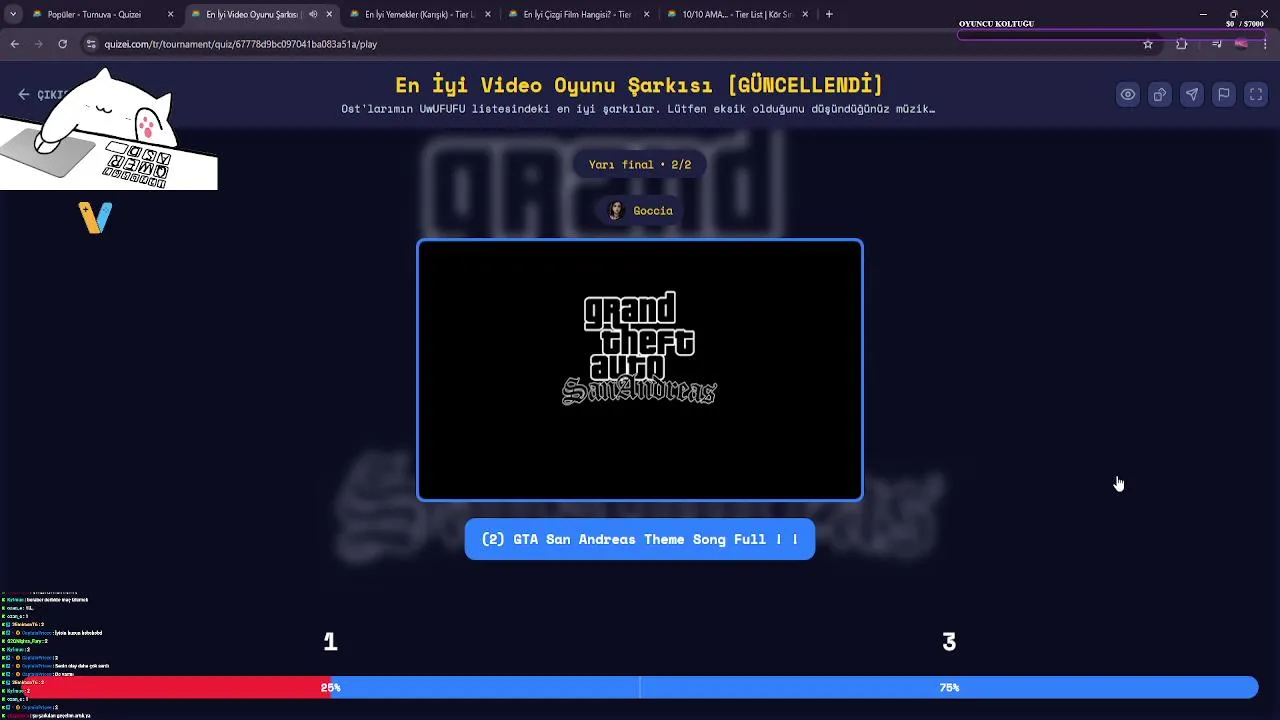
Task: Open the browser extensions puzzle icon
Action: (x=1182, y=44)
